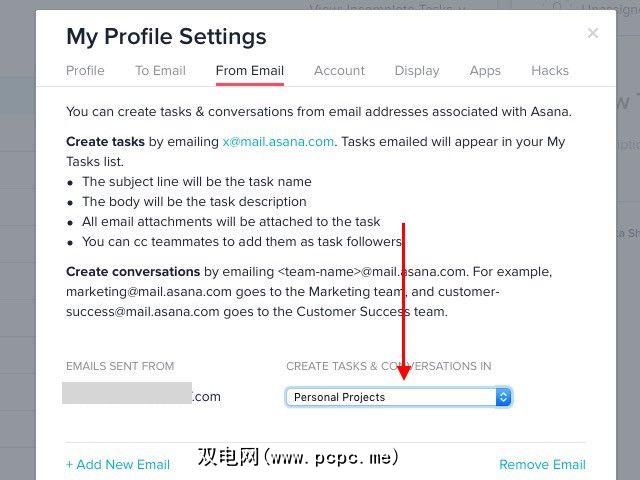This screenshot has width=640, height=480.
Task: Open the Display settings tab
Action: tap(417, 71)
